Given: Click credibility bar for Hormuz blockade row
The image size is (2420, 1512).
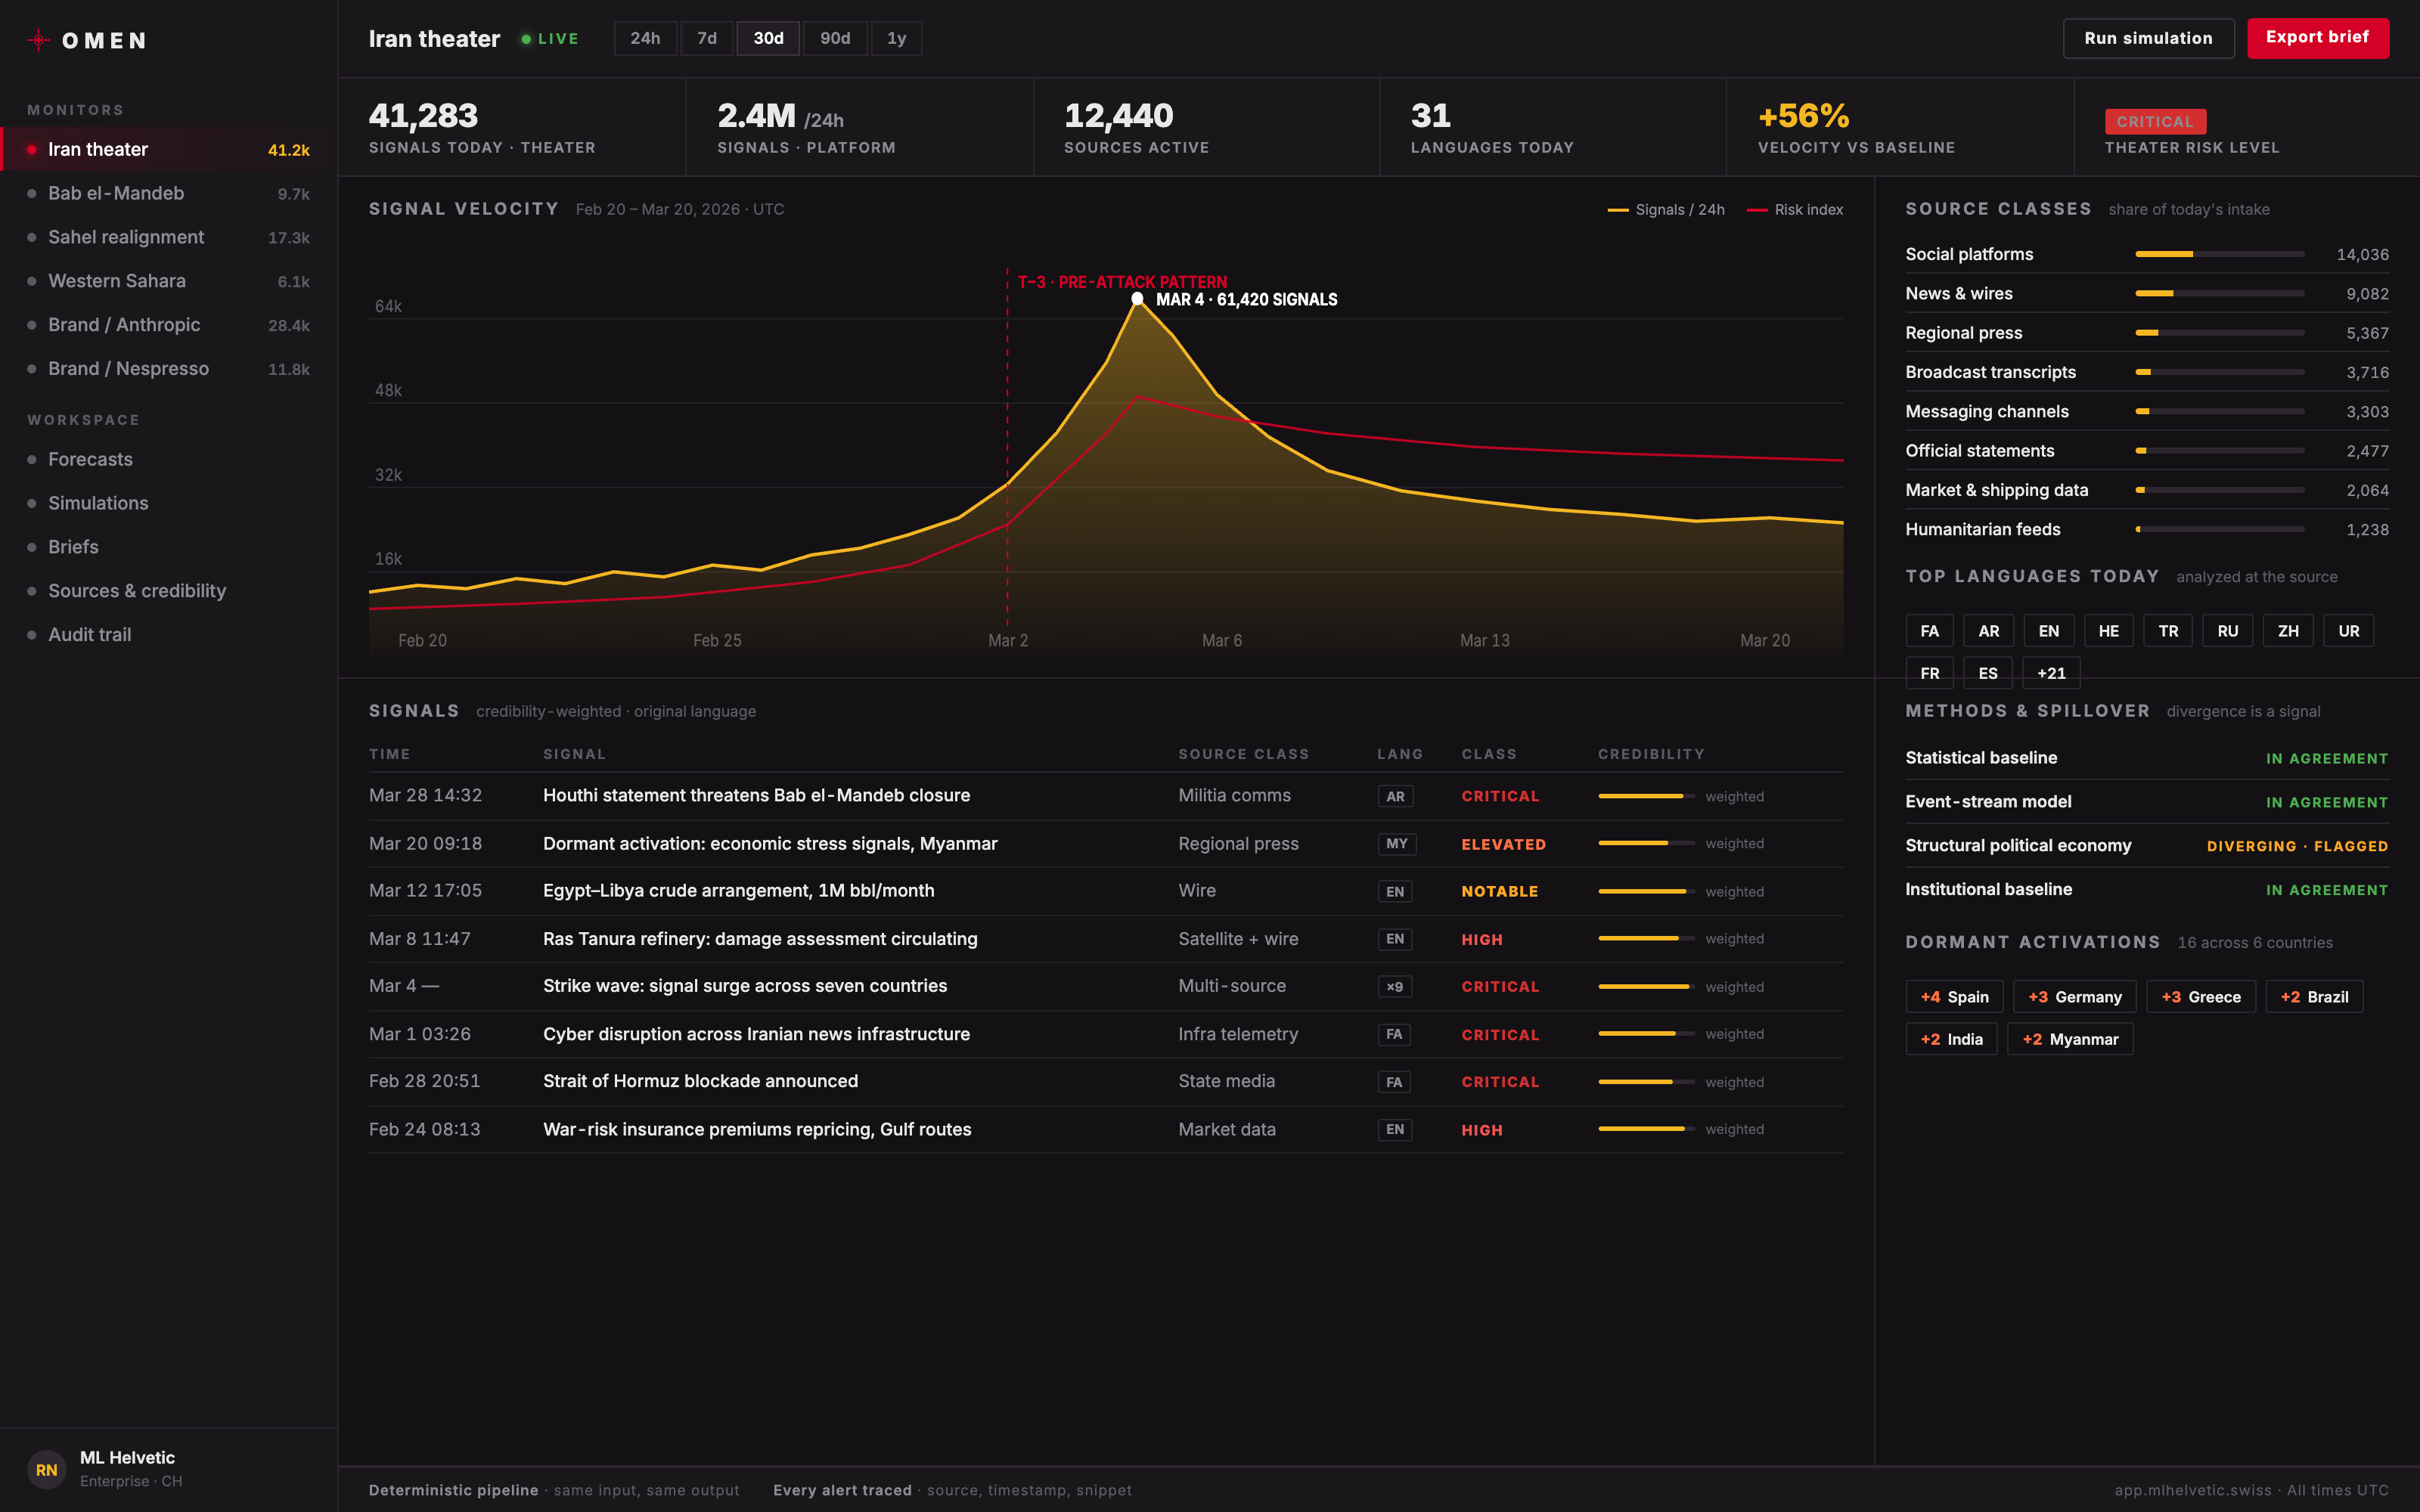Looking at the screenshot, I should [1646, 1082].
